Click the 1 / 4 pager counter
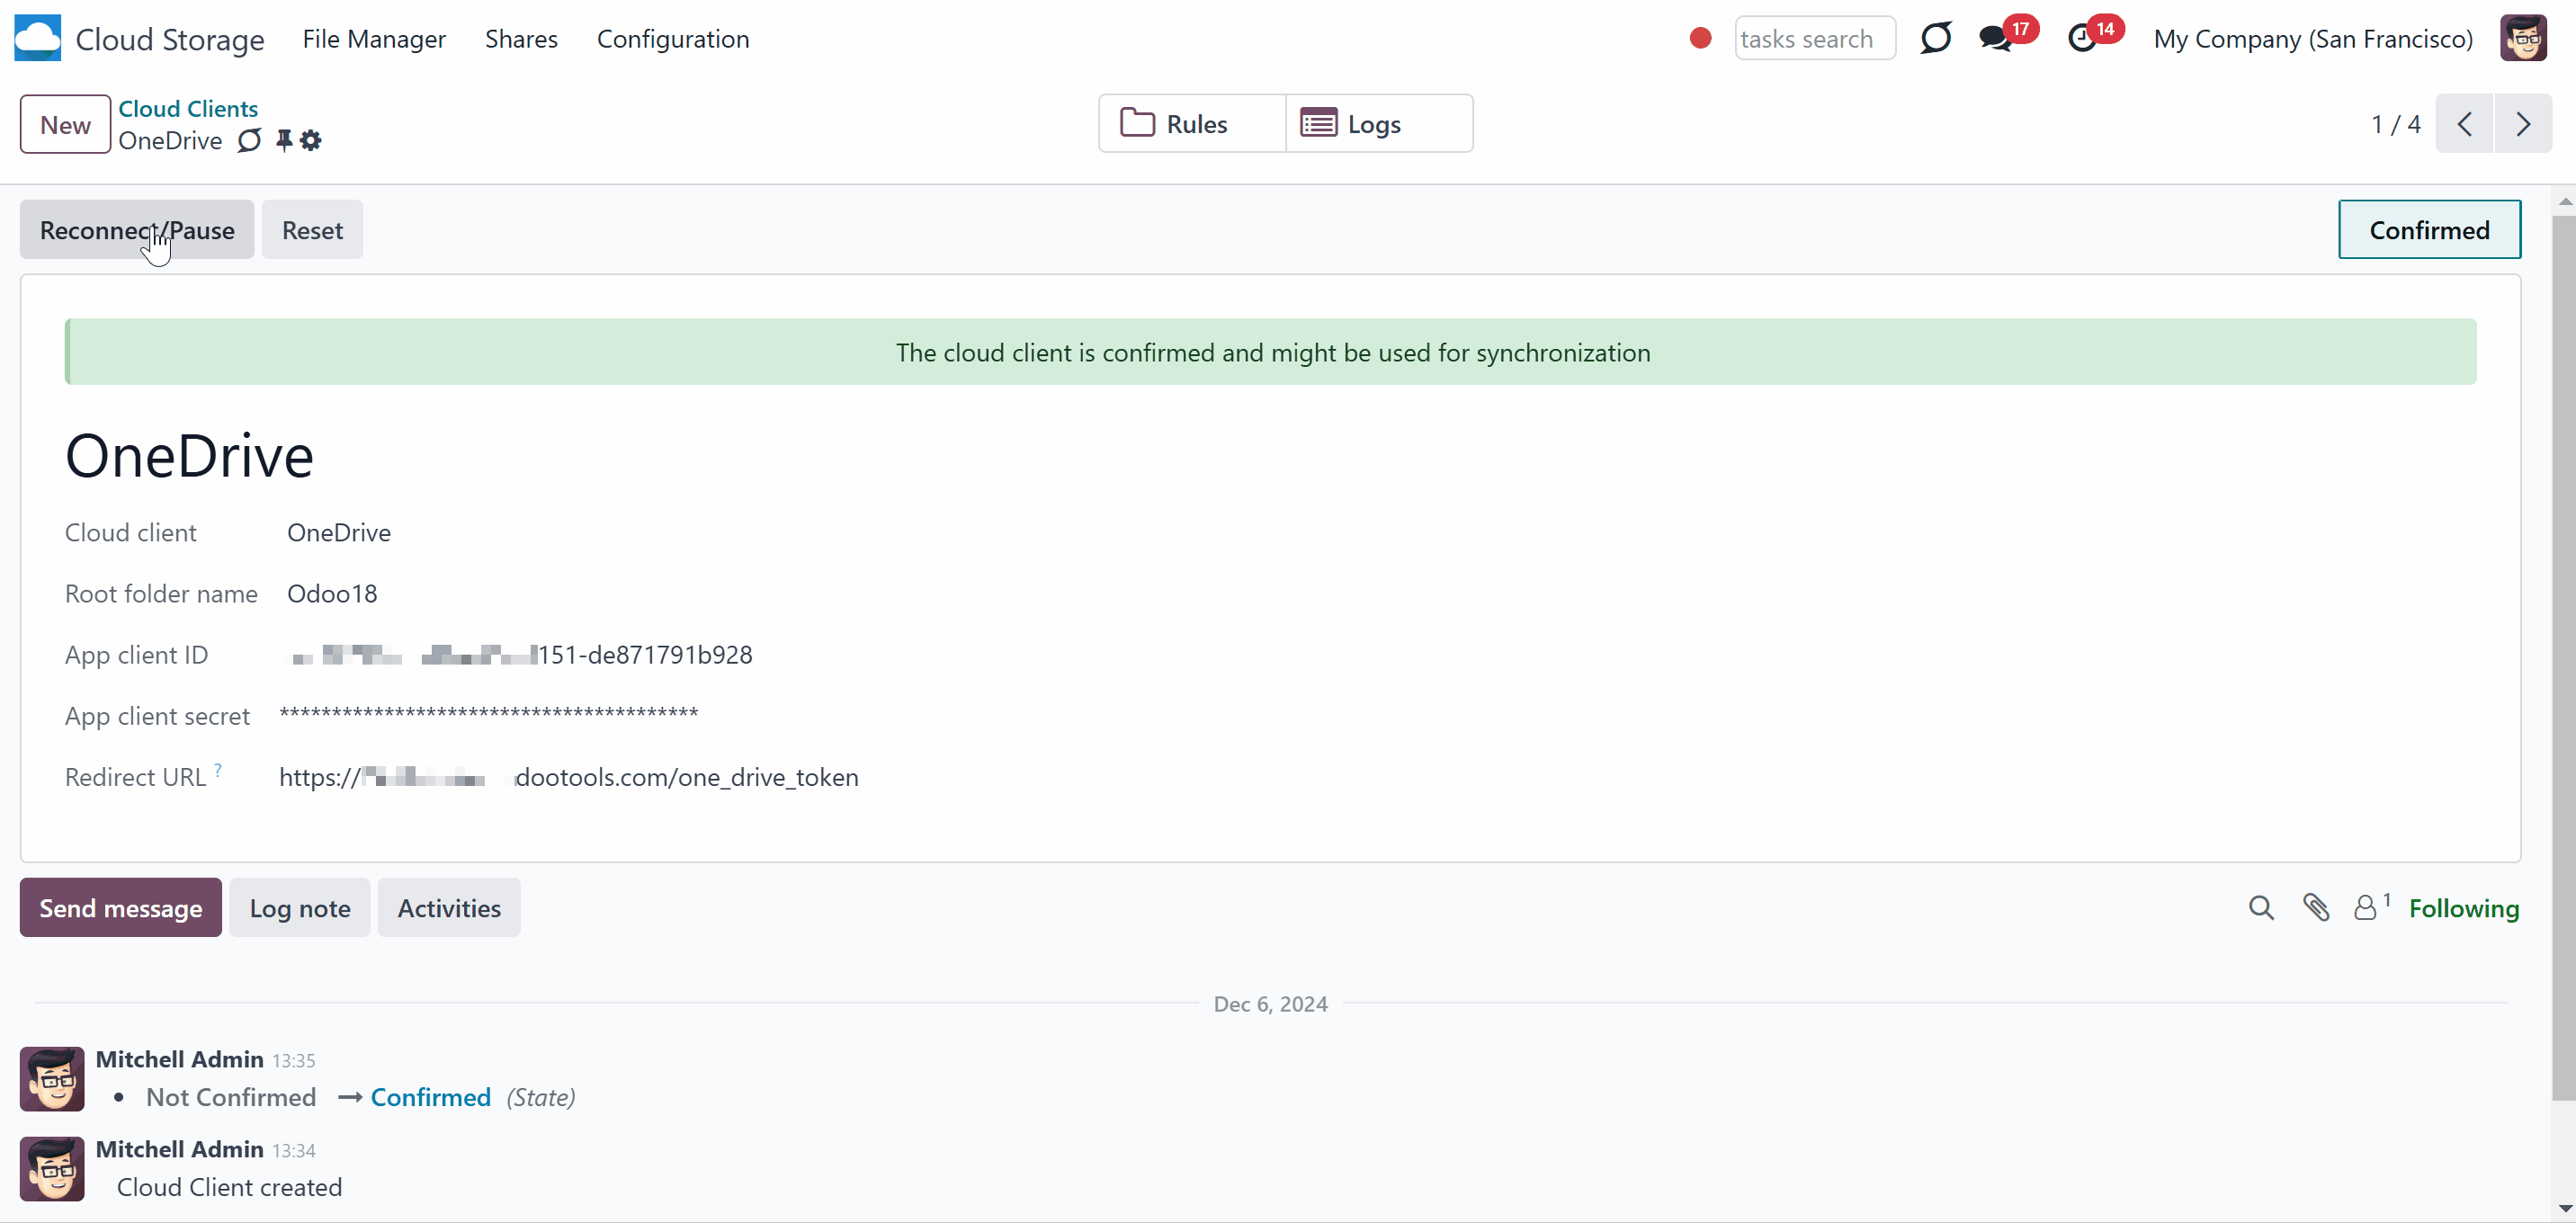The image size is (2576, 1223). (x=2396, y=124)
